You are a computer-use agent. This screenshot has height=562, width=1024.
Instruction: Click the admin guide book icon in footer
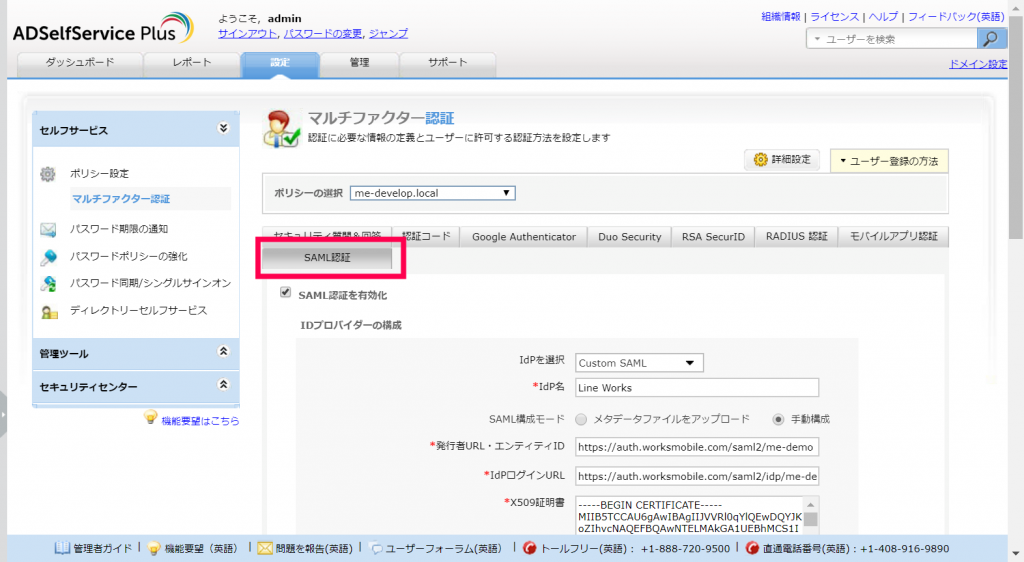[x=62, y=548]
